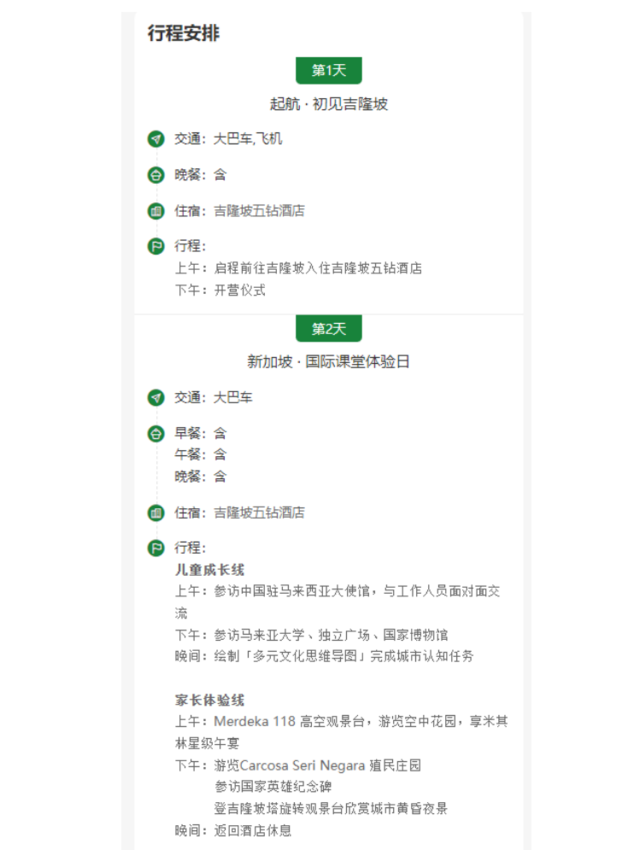The image size is (640, 850).
Task: Click the Day 1 itinerary (行程) flag icon
Action: coord(156,246)
